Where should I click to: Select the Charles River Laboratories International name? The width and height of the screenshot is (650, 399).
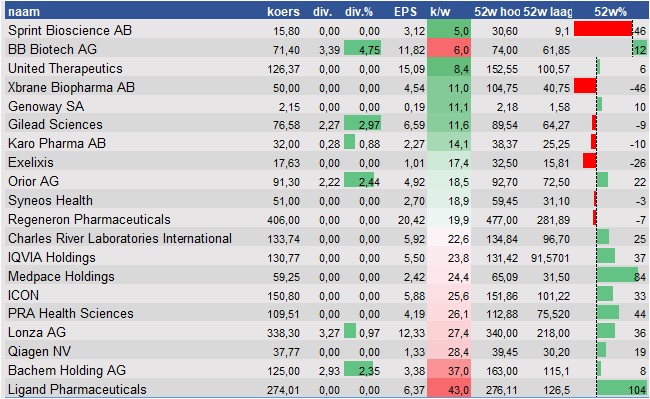pyautogui.click(x=120, y=238)
